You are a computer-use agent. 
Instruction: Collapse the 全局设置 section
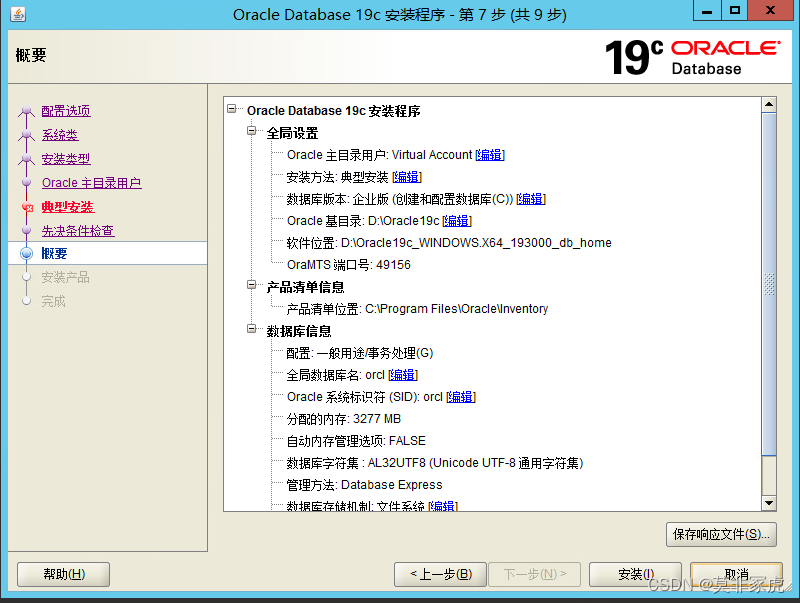pyautogui.click(x=252, y=131)
